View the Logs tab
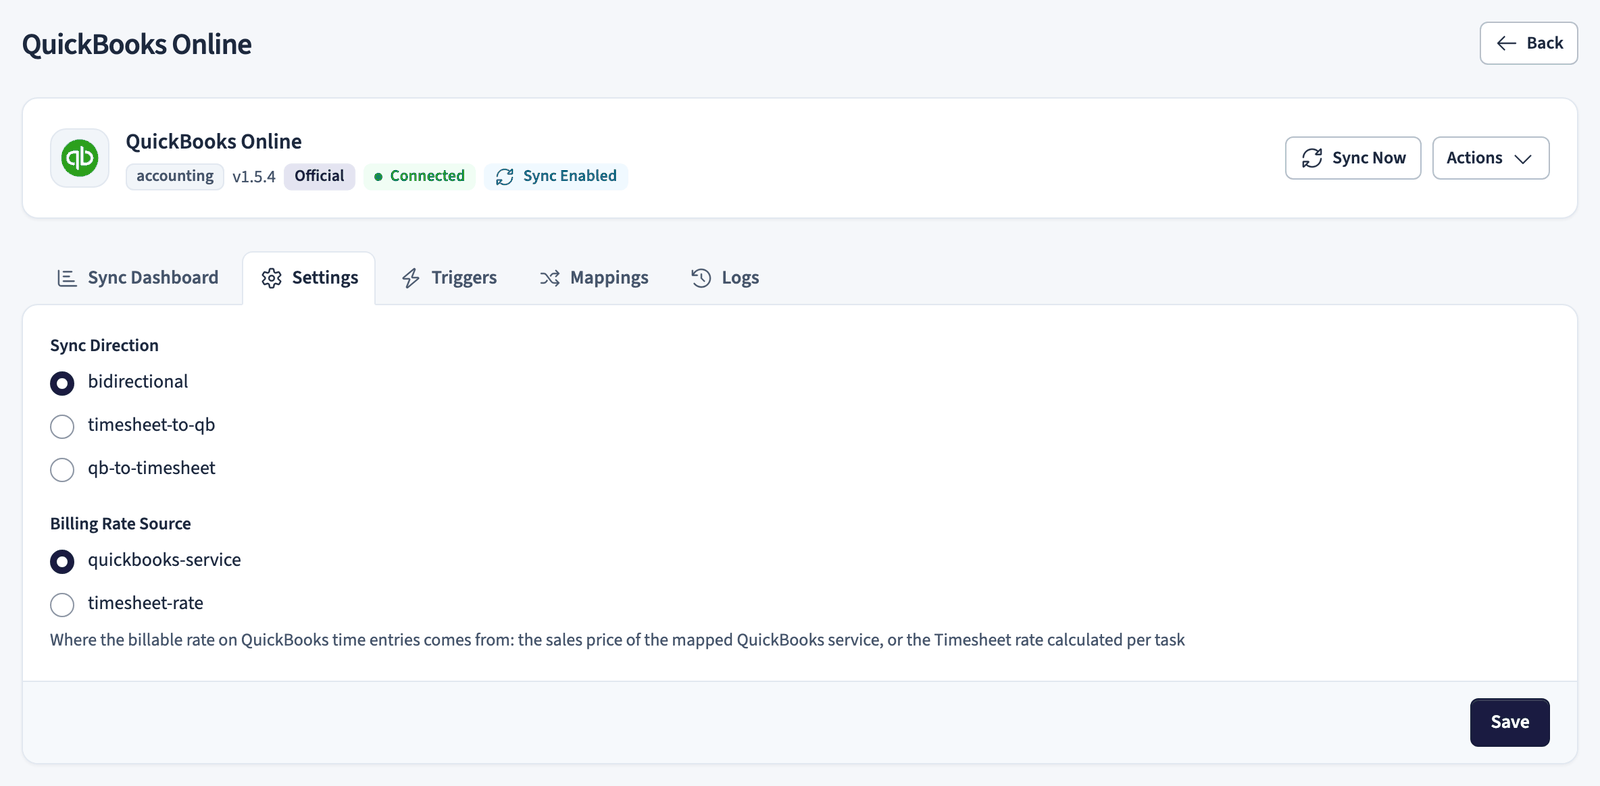Viewport: 1600px width, 786px height. coord(725,278)
